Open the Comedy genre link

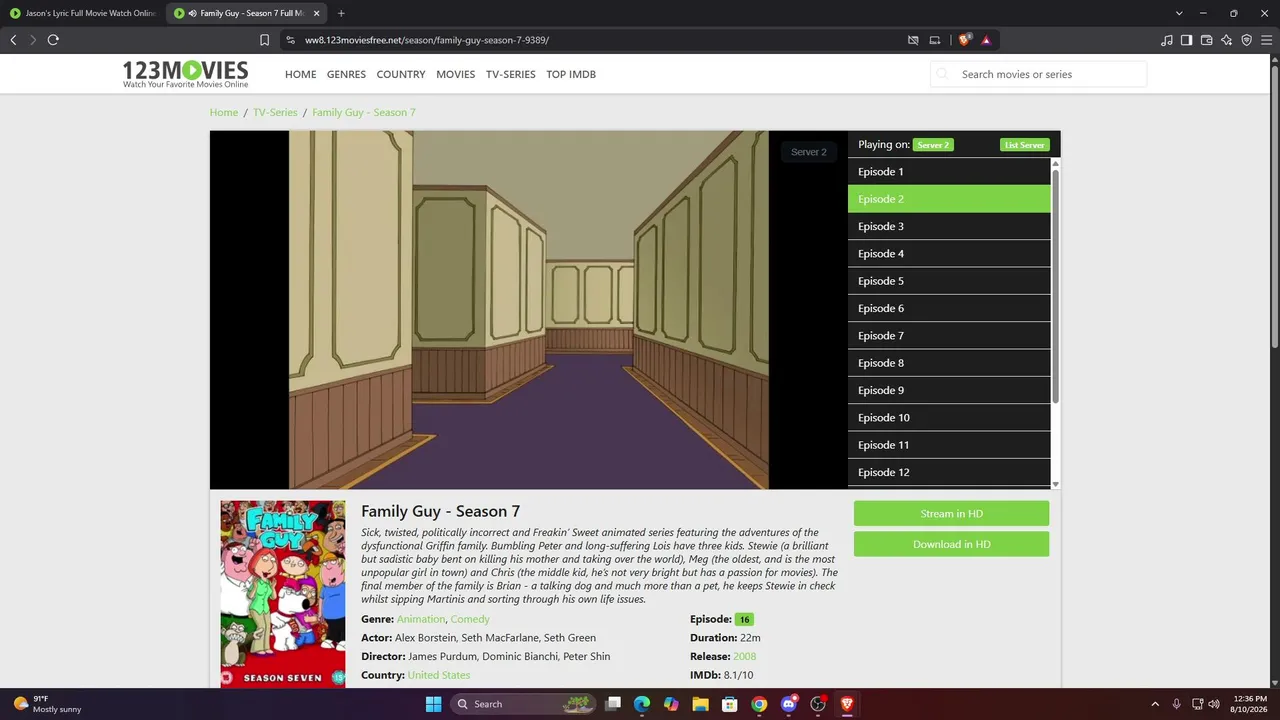[x=470, y=619]
